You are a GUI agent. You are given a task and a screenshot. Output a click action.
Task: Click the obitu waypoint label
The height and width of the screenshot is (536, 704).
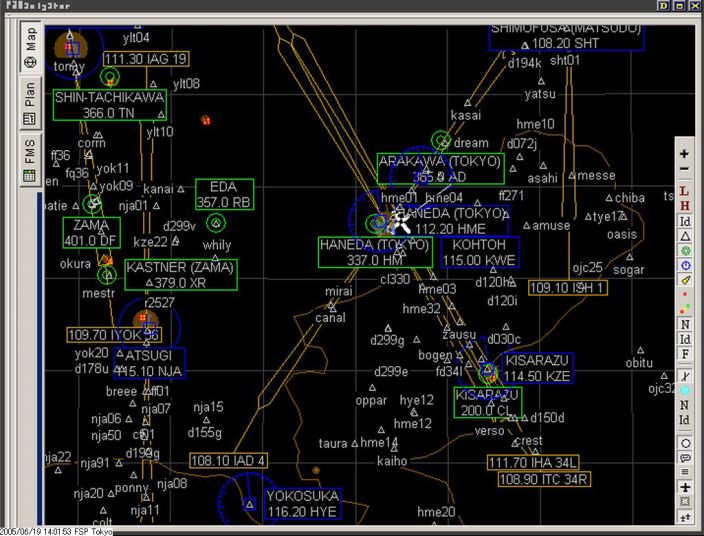point(639,362)
